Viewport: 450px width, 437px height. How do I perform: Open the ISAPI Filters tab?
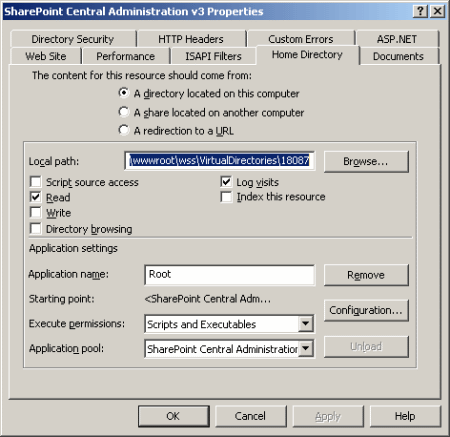pyautogui.click(x=213, y=56)
